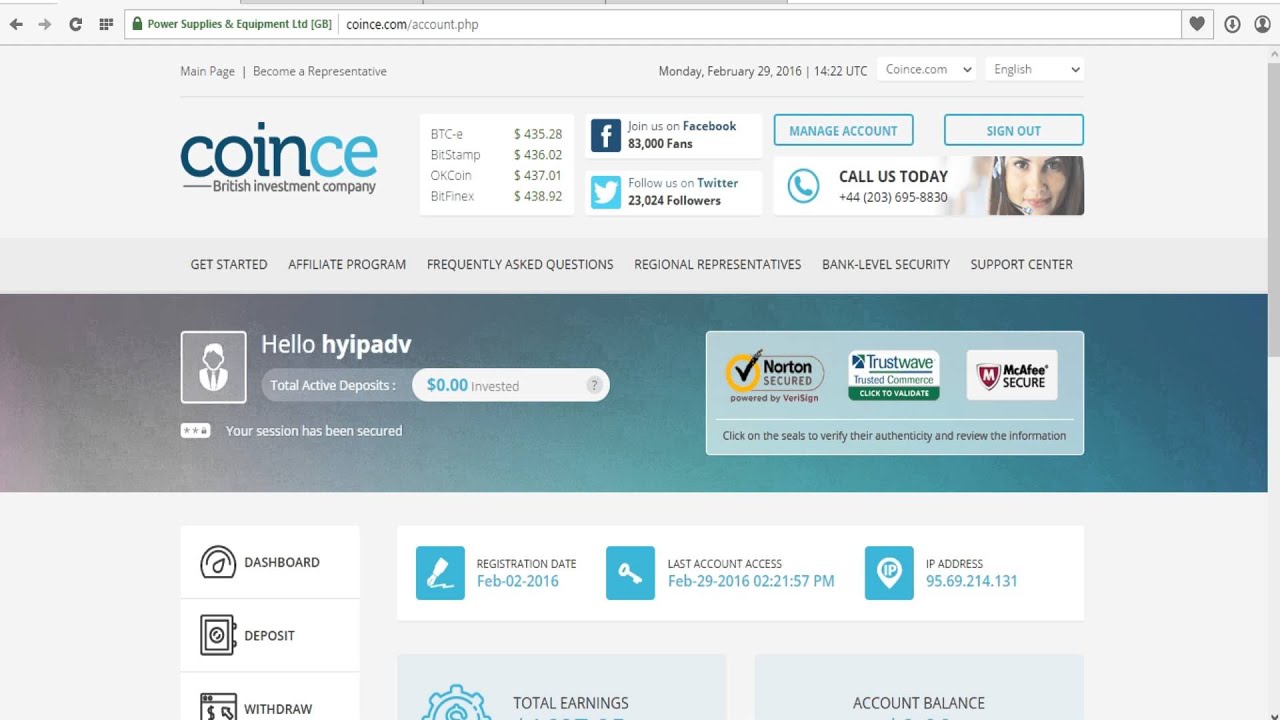
Task: Click the BitStamp price $ 436.02
Action: (x=538, y=155)
